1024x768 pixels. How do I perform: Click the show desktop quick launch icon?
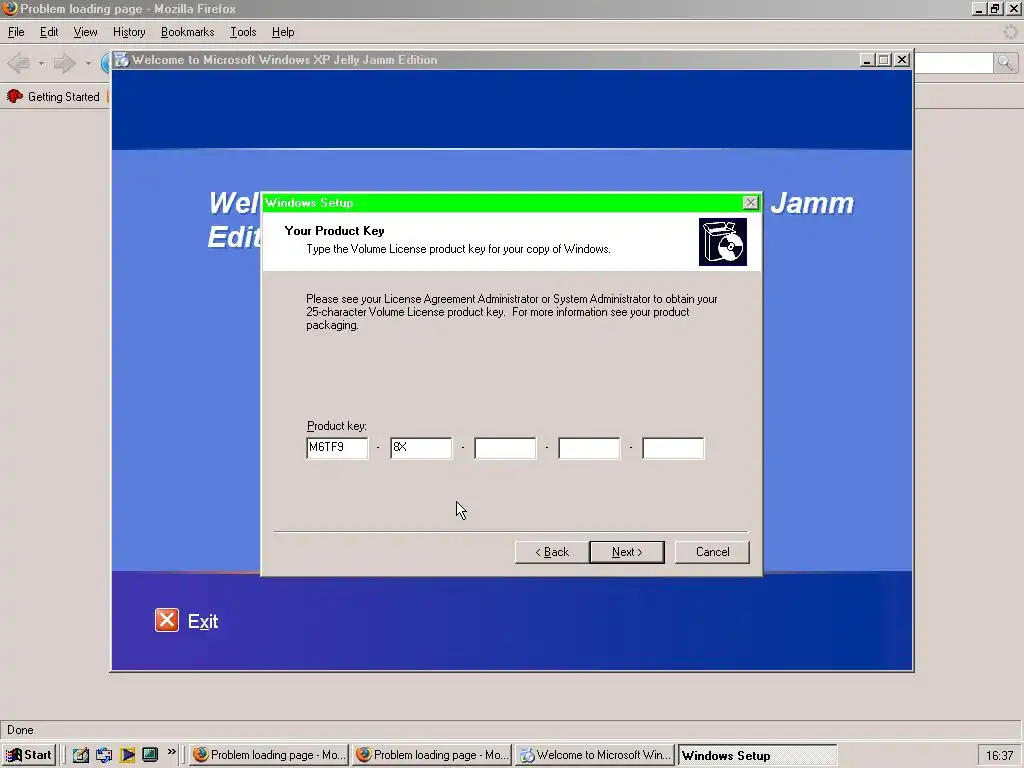click(x=150, y=755)
